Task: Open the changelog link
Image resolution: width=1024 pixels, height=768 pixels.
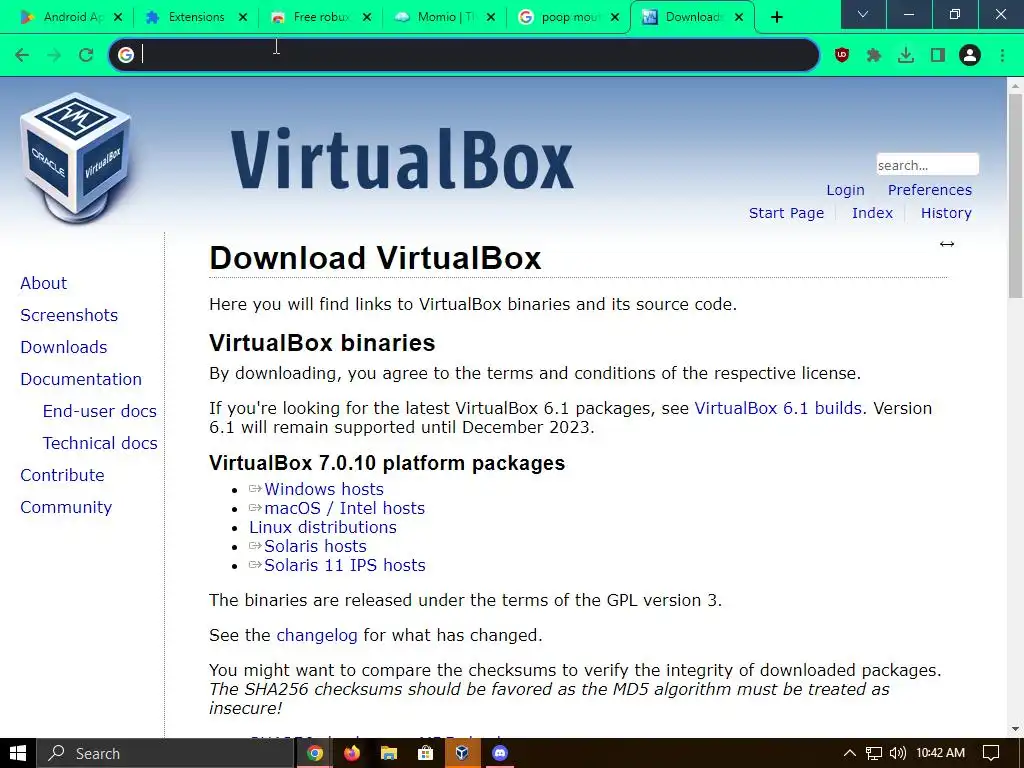Action: pyautogui.click(x=317, y=635)
